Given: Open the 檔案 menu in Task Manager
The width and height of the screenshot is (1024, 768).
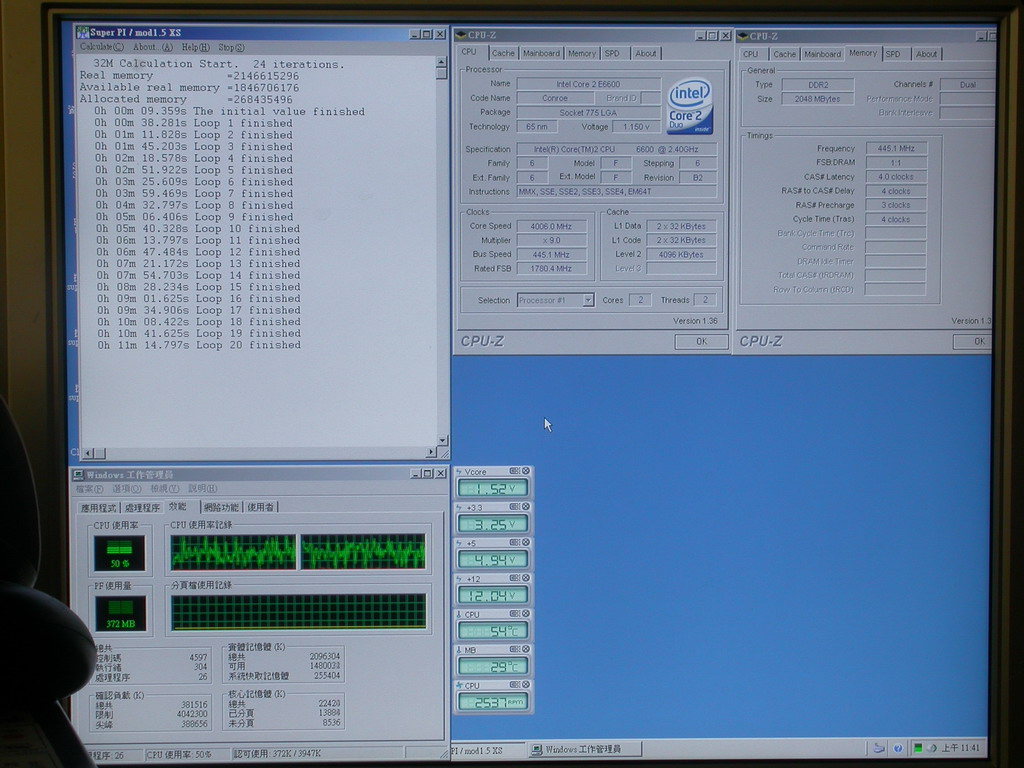Looking at the screenshot, I should click(x=89, y=488).
